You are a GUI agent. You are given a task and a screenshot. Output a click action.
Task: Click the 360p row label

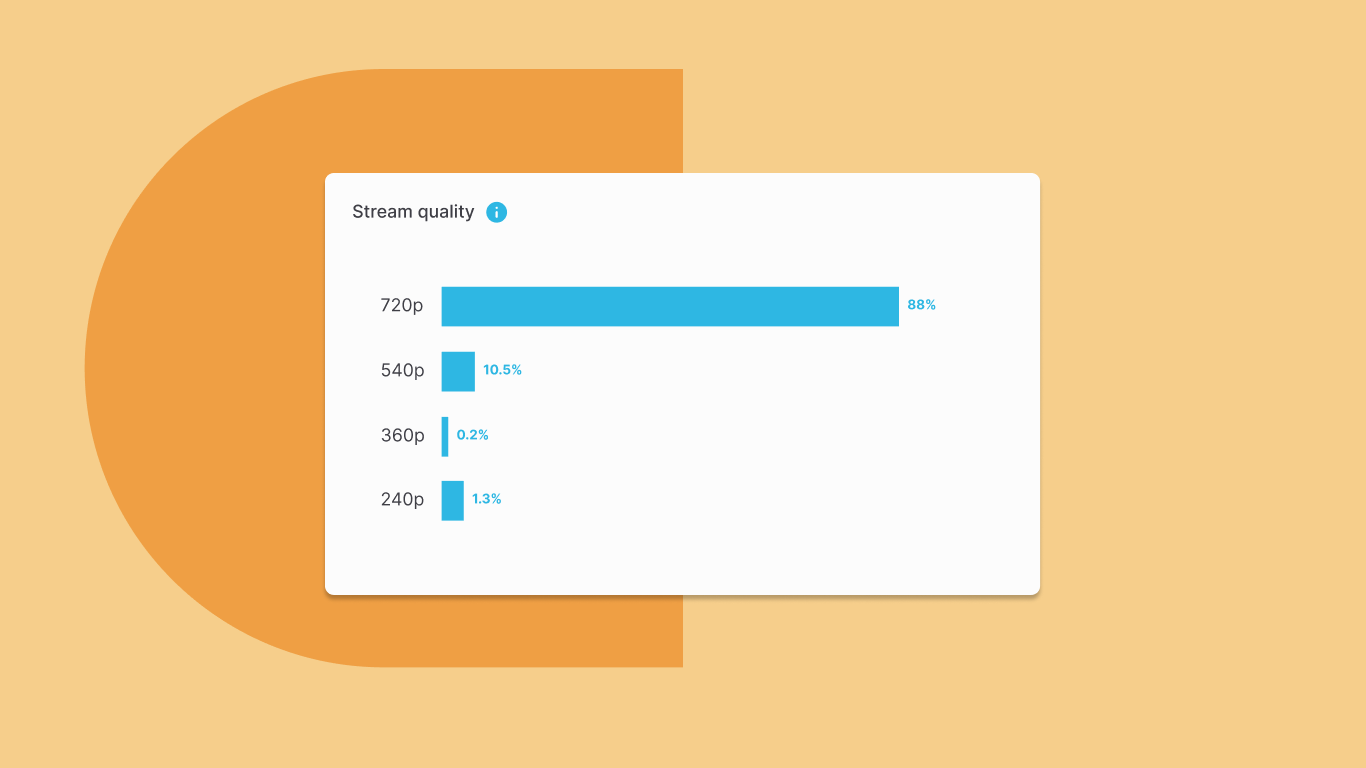click(402, 436)
